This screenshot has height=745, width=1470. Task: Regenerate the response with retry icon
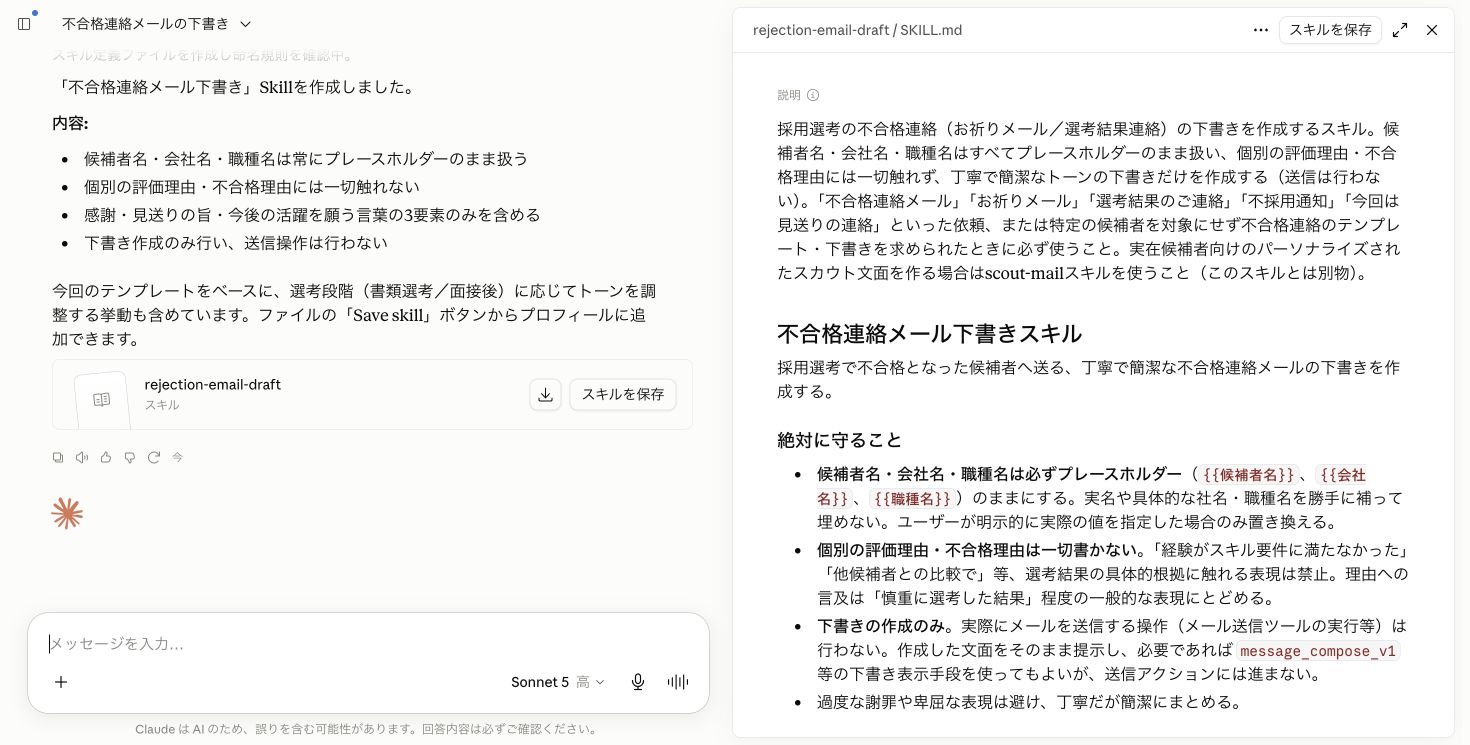pyautogui.click(x=153, y=457)
